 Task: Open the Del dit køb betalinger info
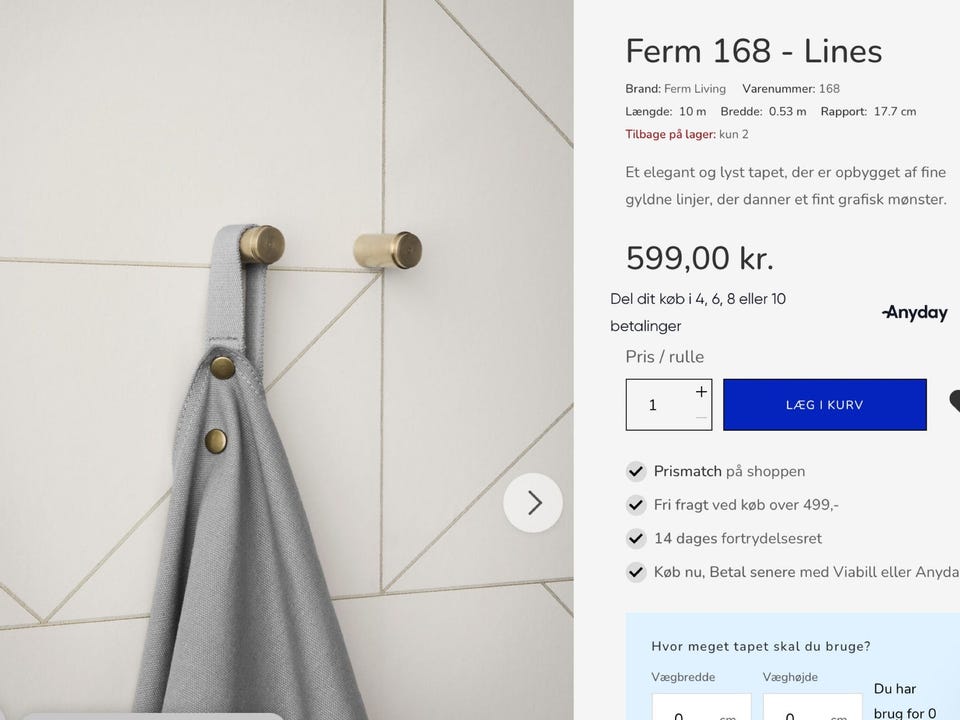698,312
